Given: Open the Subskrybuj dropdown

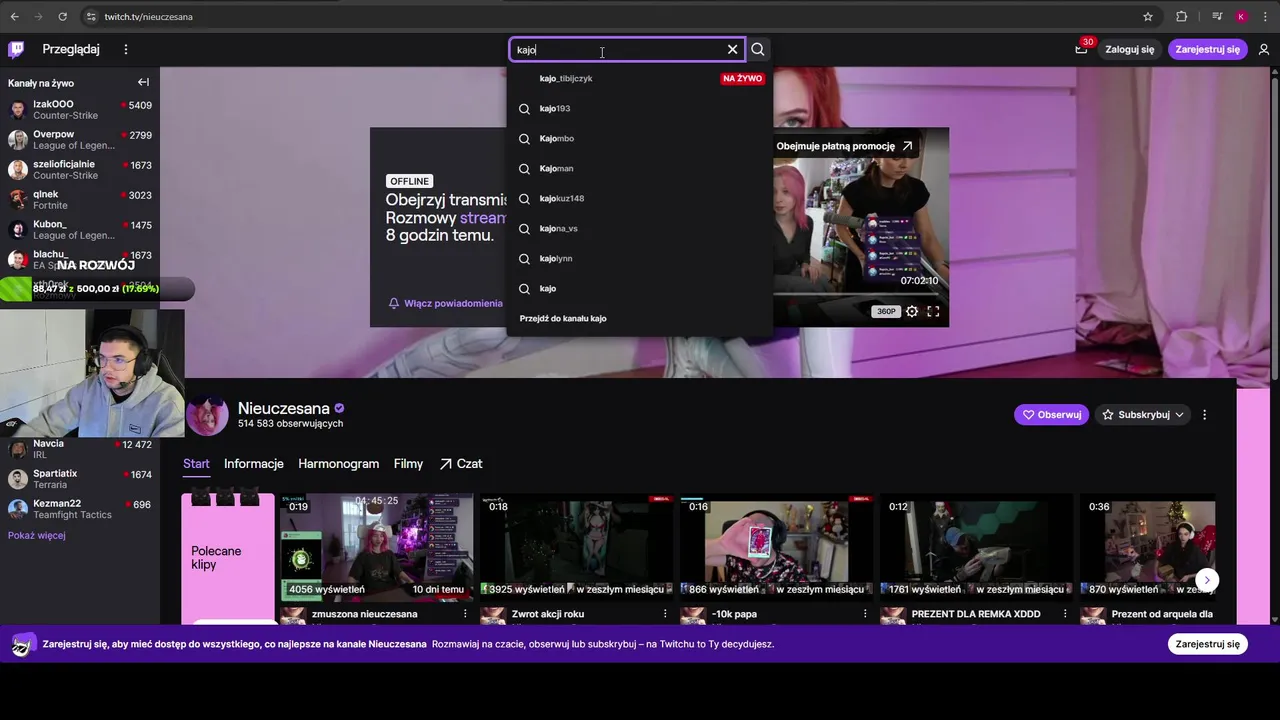Looking at the screenshot, I should click(1142, 414).
